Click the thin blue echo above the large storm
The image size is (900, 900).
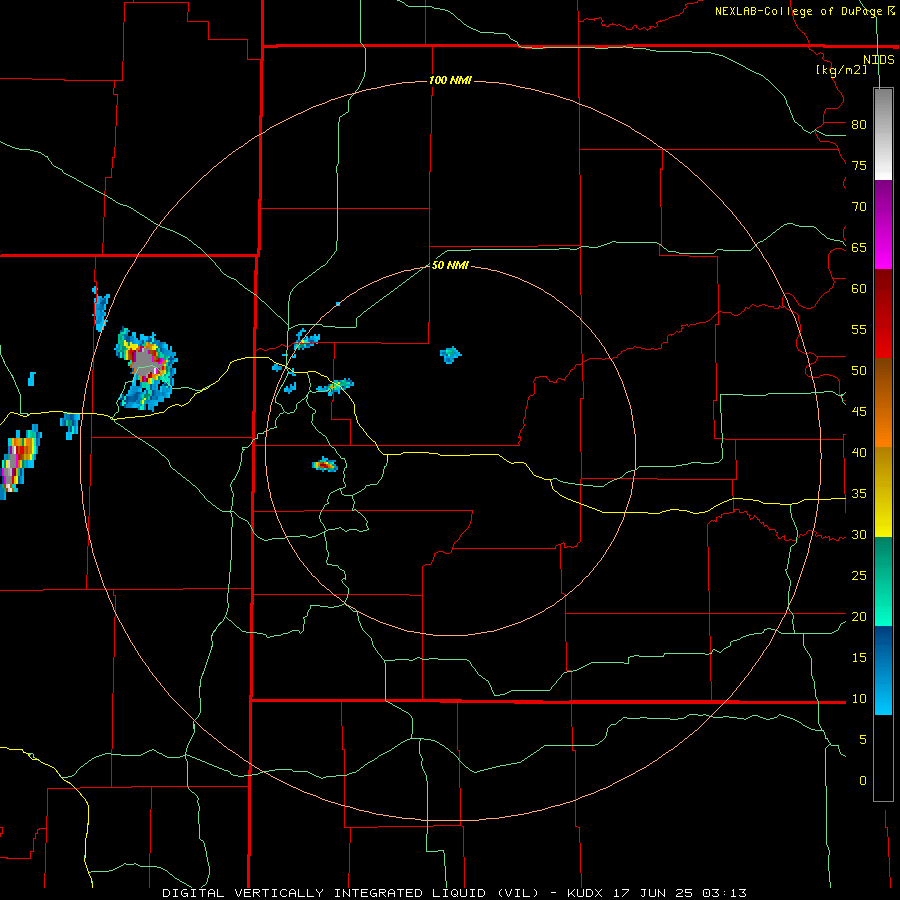pos(101,309)
